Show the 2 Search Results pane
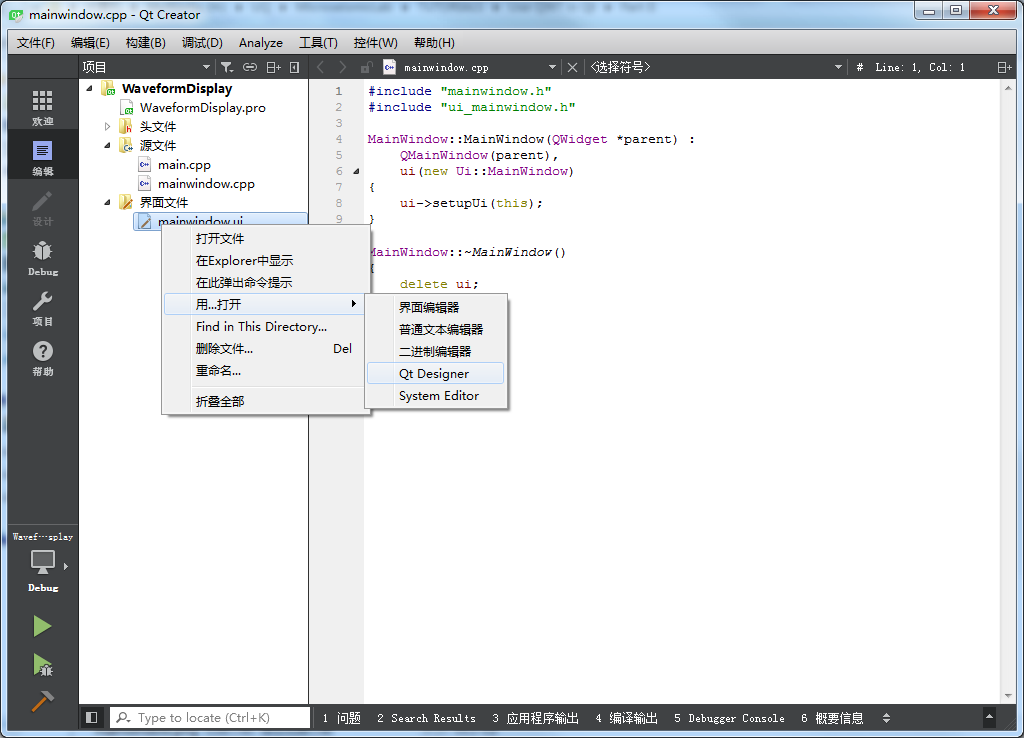The height and width of the screenshot is (738, 1024). coord(426,718)
